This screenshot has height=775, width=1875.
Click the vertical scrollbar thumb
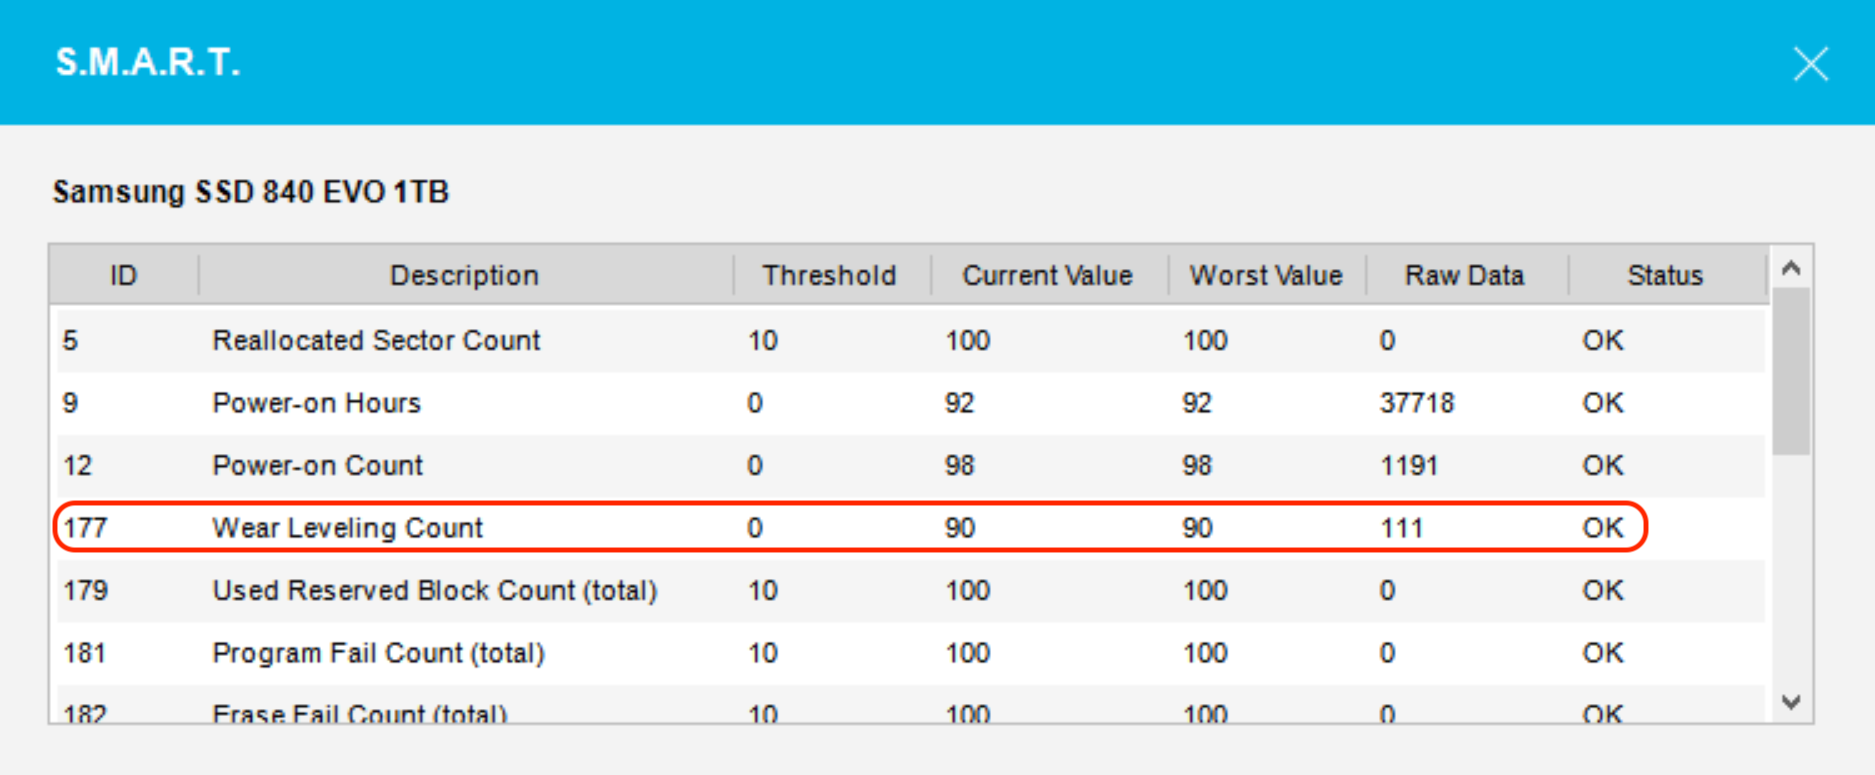(1791, 371)
